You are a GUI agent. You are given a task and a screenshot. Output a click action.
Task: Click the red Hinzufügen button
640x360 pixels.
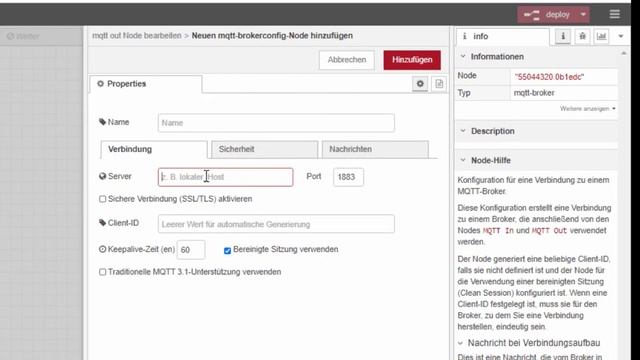tap(412, 60)
